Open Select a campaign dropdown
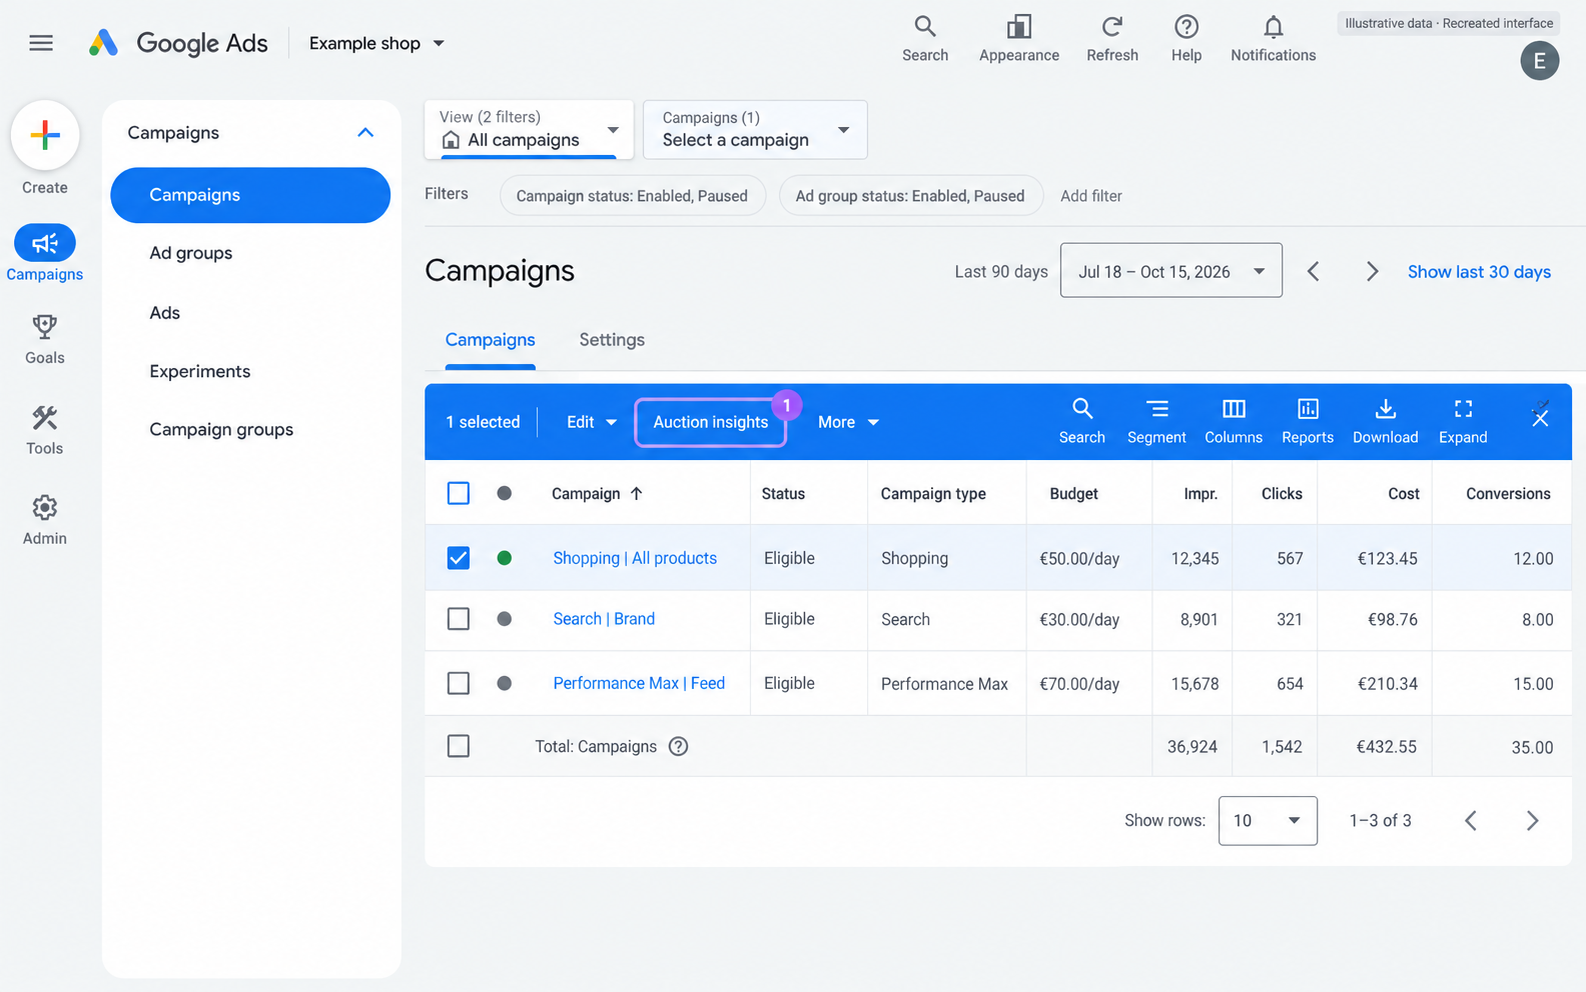This screenshot has width=1586, height=992. (755, 129)
